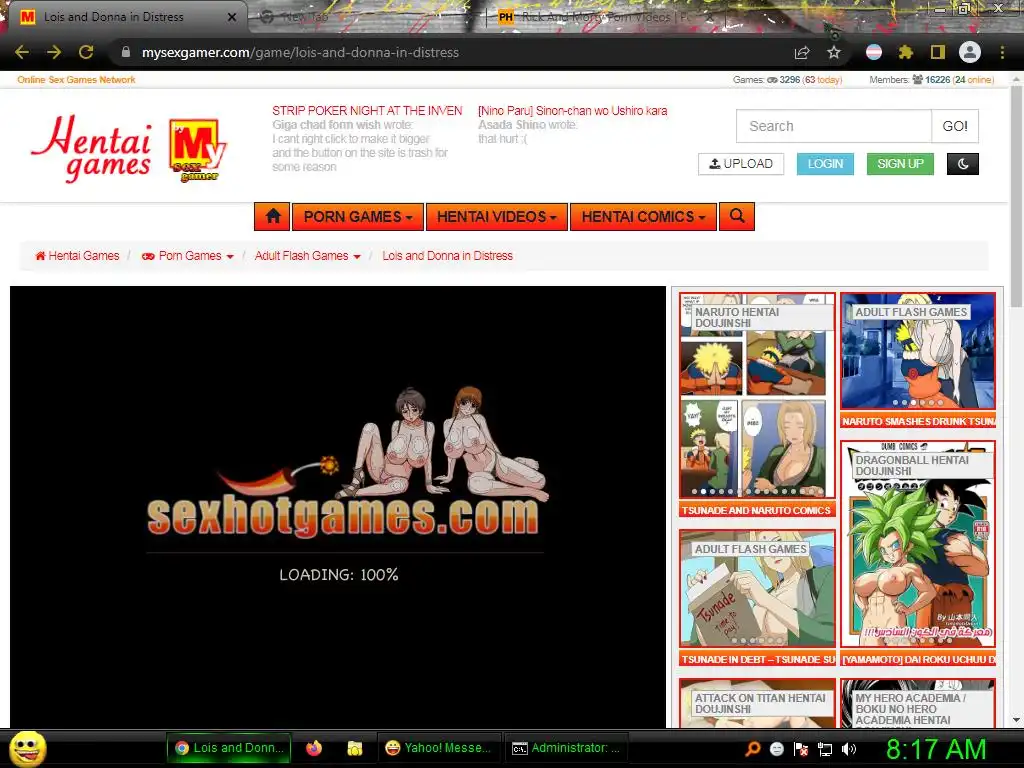Viewport: 1024px width, 768px height.
Task: Click the 8:17 AM taskbar clock
Action: pyautogui.click(x=936, y=749)
